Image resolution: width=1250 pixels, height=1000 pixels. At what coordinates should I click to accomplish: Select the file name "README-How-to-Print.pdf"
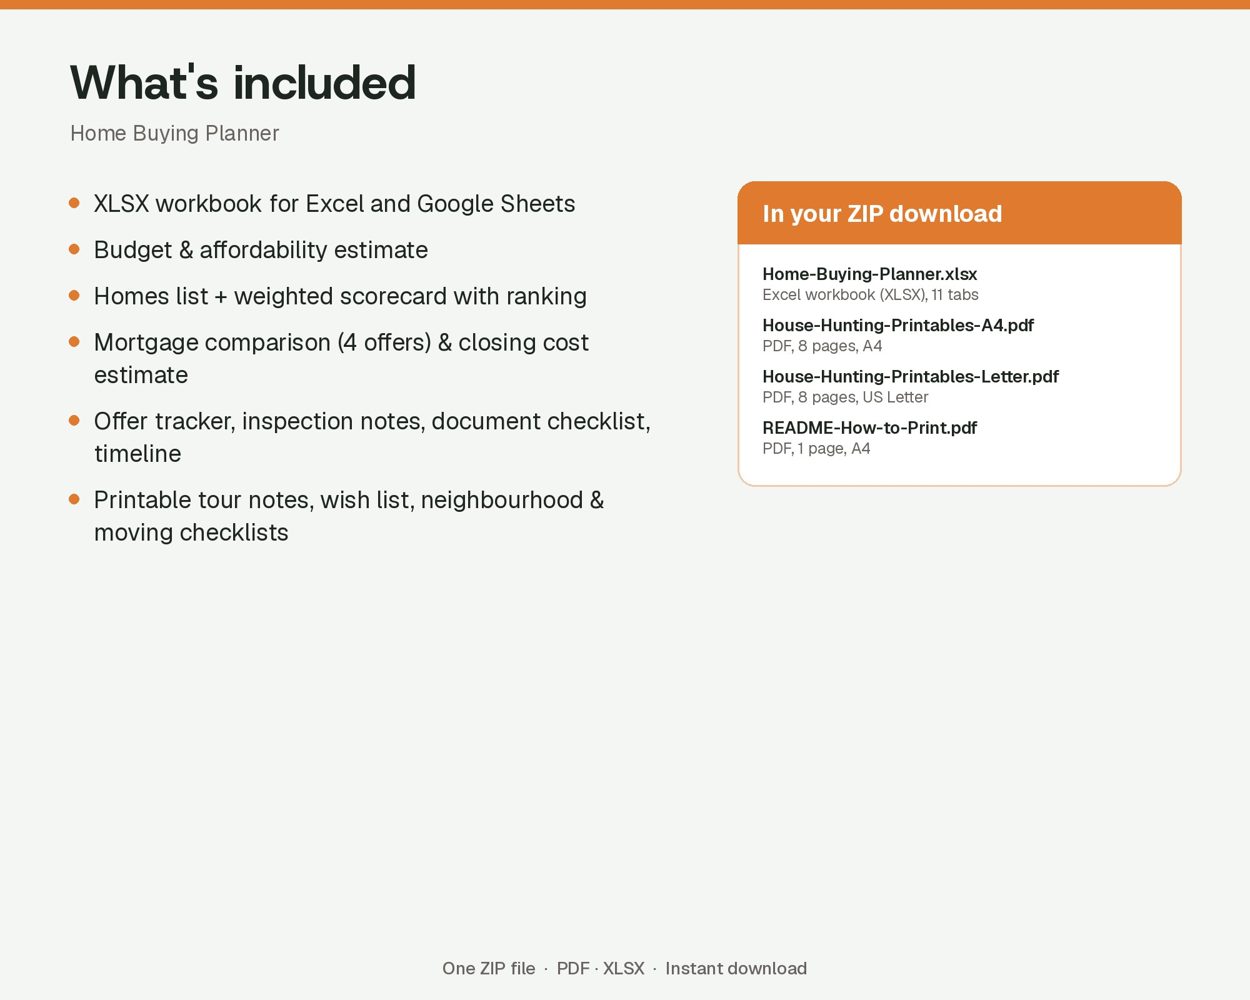869,427
